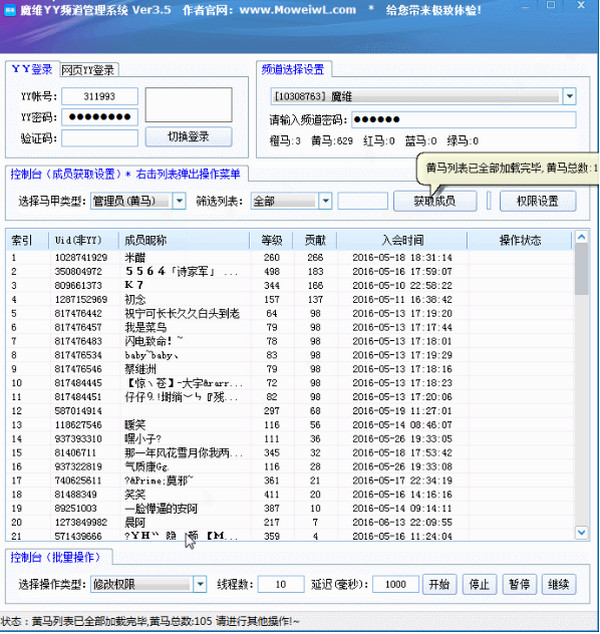Screen dimensions: 600x634
Task: Open the 选择操作类型 dropdown
Action: click(199, 584)
